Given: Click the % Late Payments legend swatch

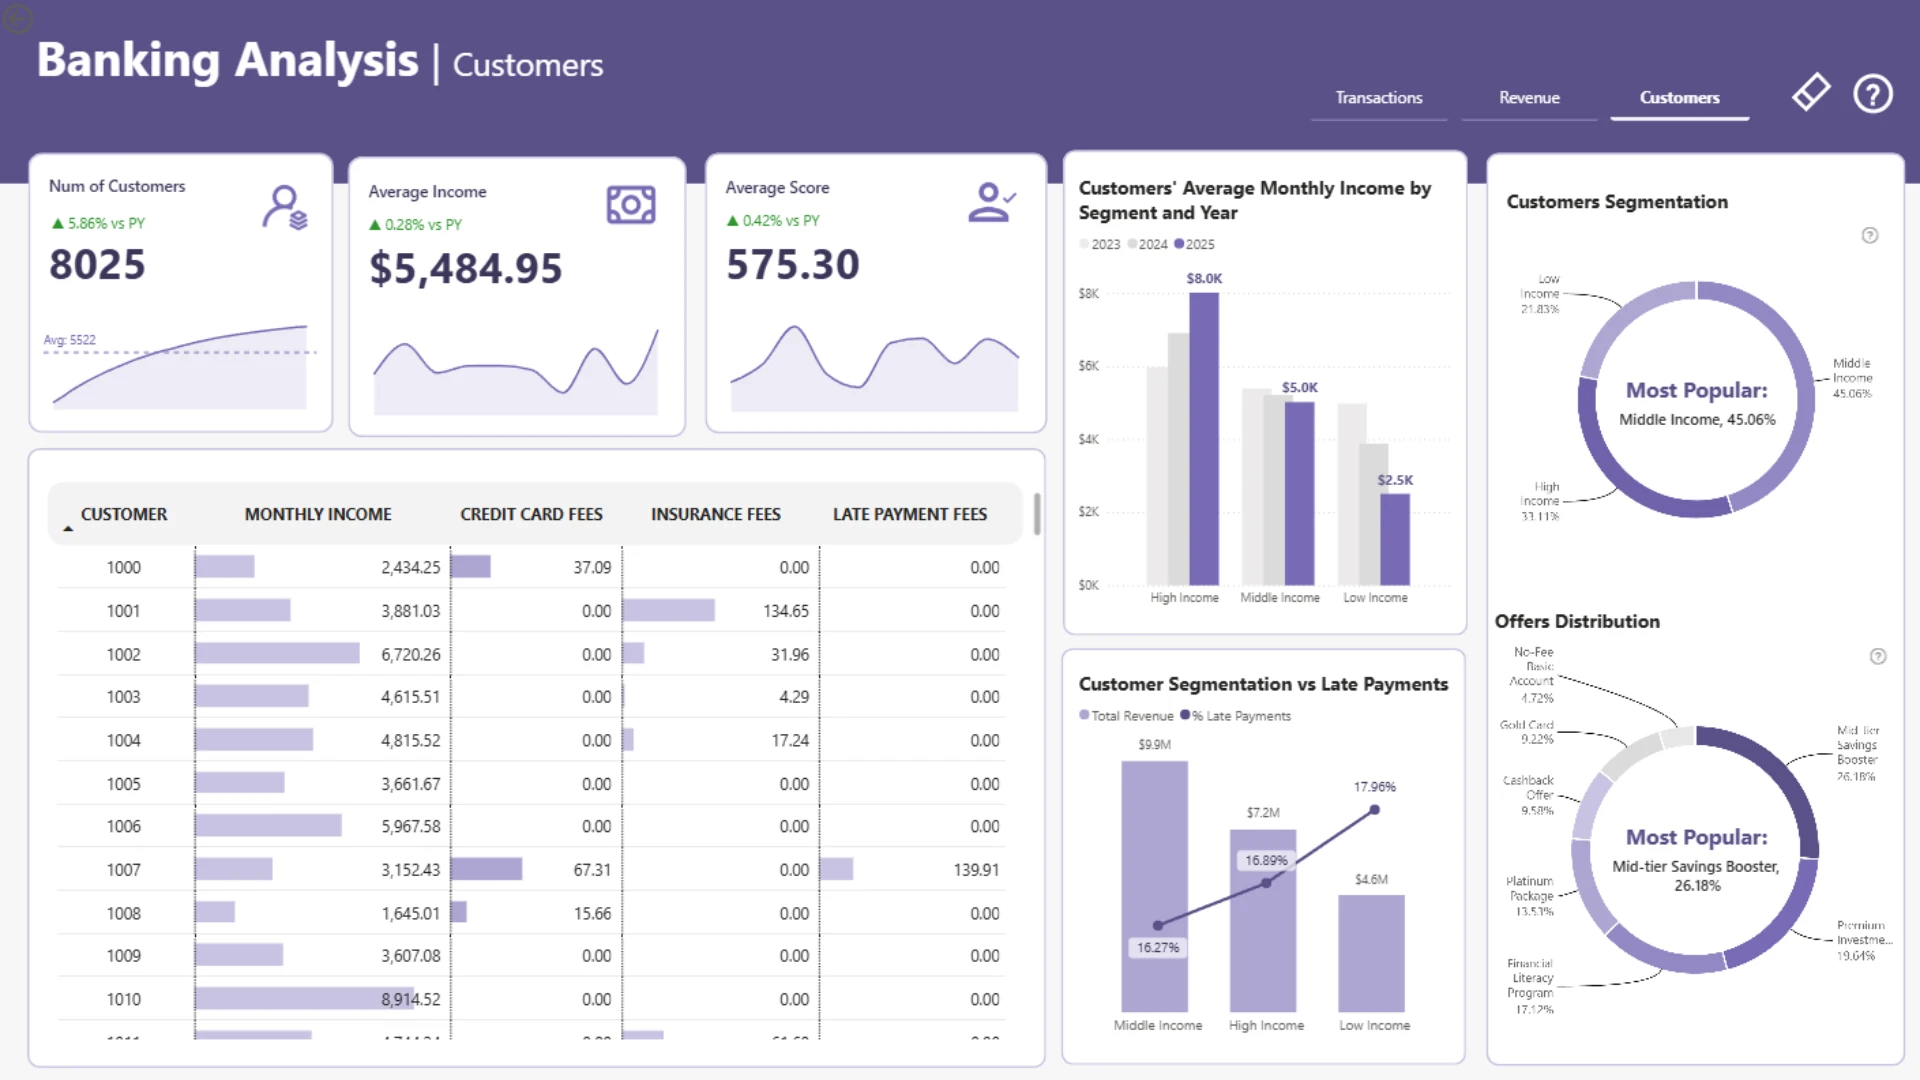Looking at the screenshot, I should tap(1185, 715).
